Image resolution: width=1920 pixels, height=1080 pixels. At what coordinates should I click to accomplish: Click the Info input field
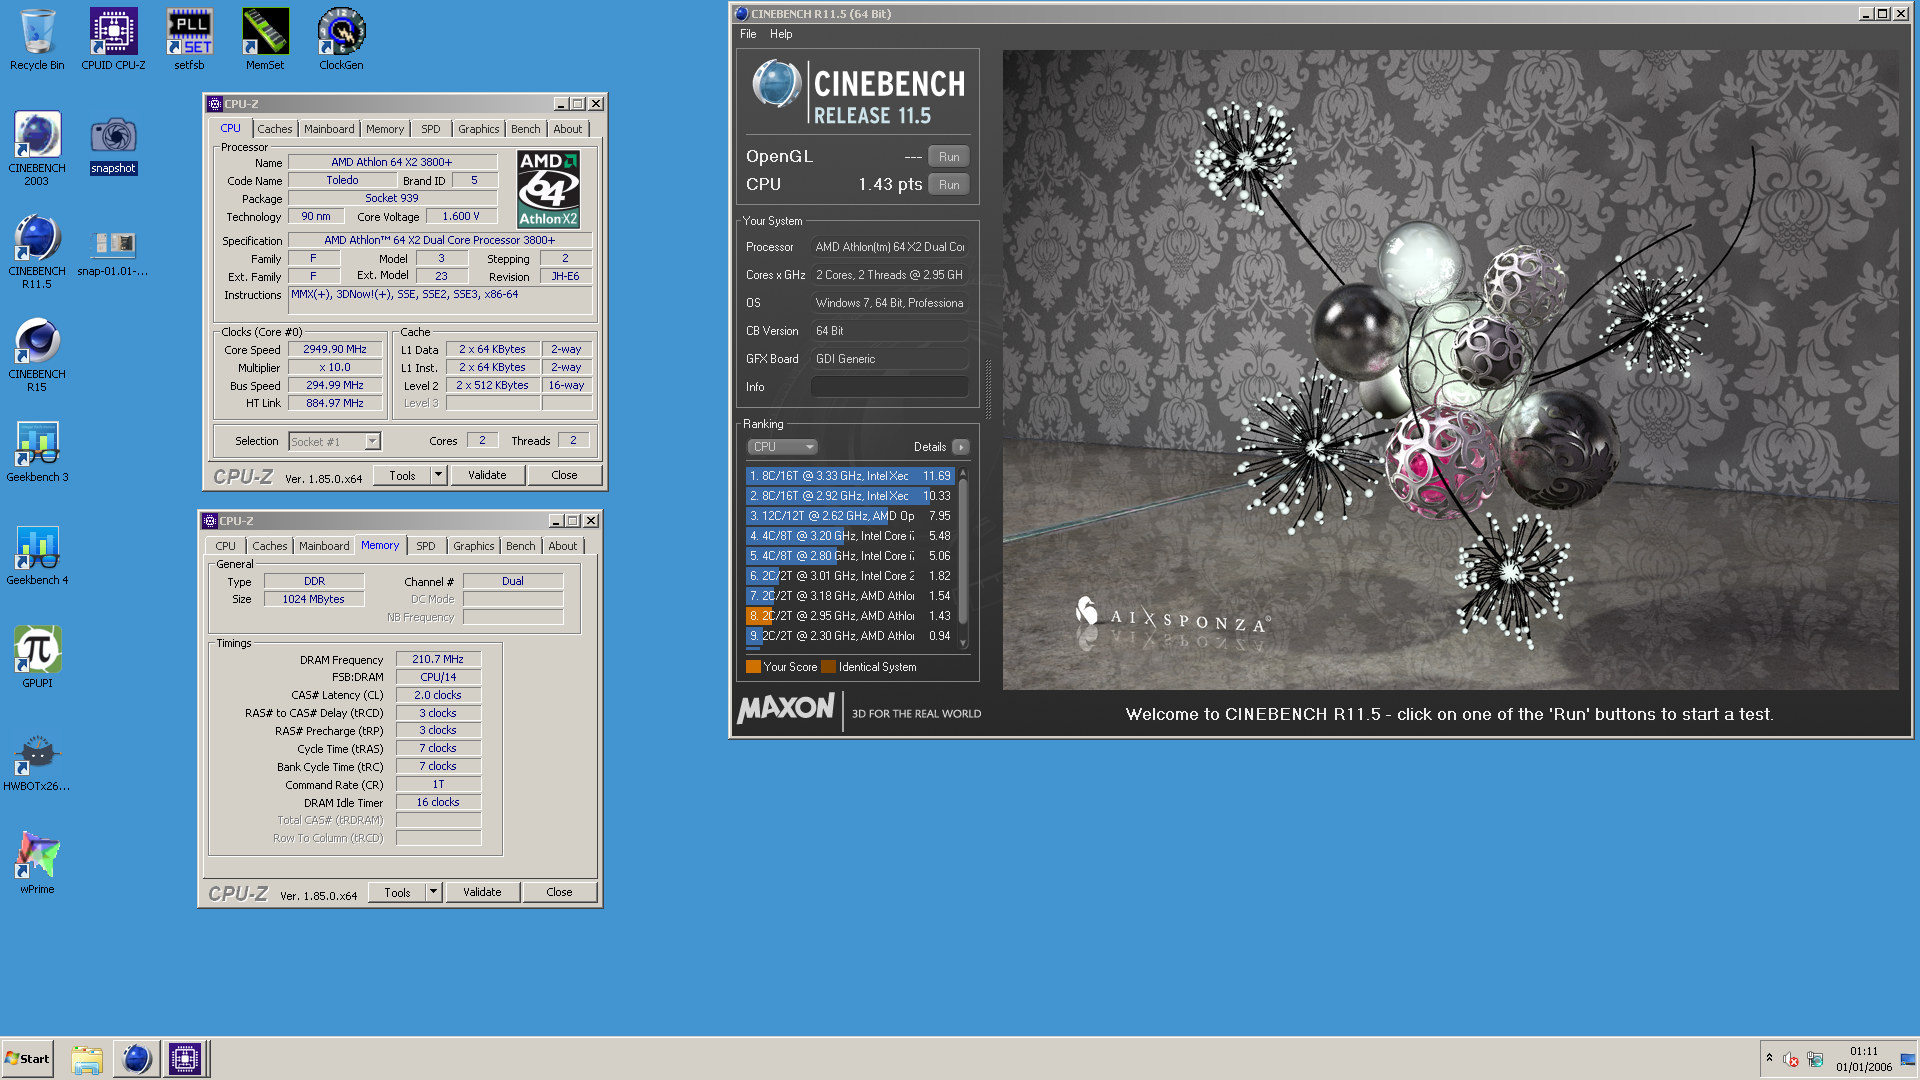point(889,387)
